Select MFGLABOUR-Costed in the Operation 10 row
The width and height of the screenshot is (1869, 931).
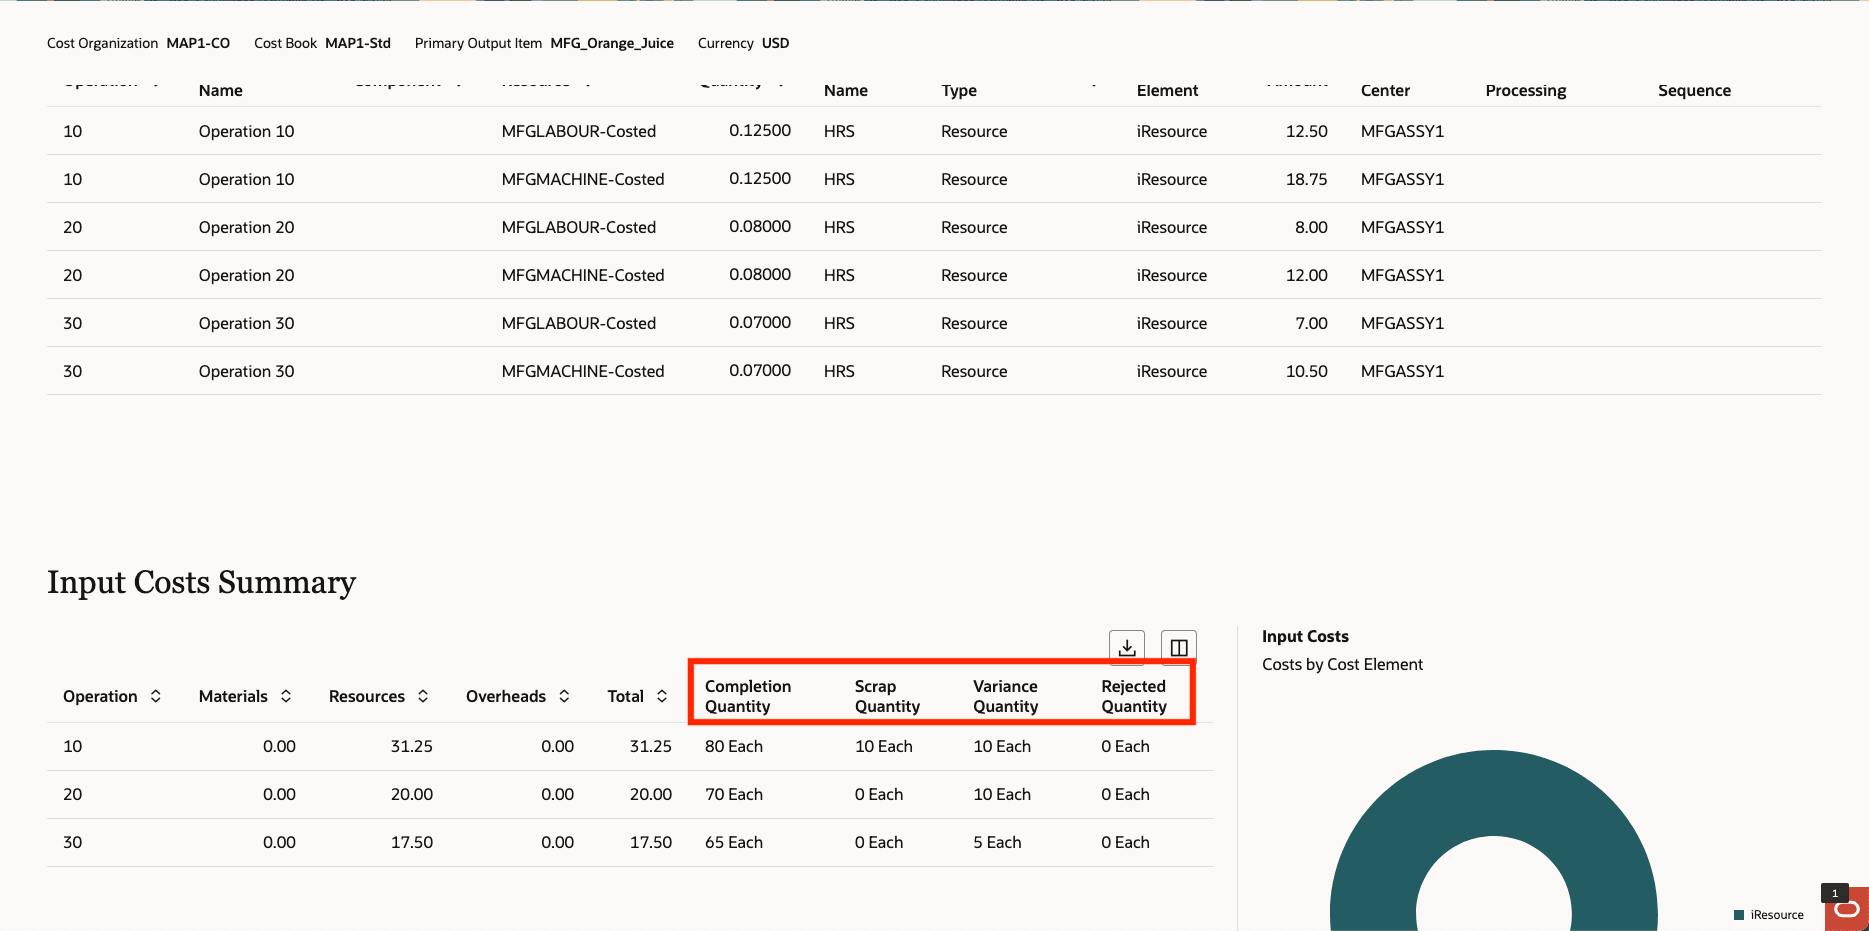pyautogui.click(x=579, y=131)
